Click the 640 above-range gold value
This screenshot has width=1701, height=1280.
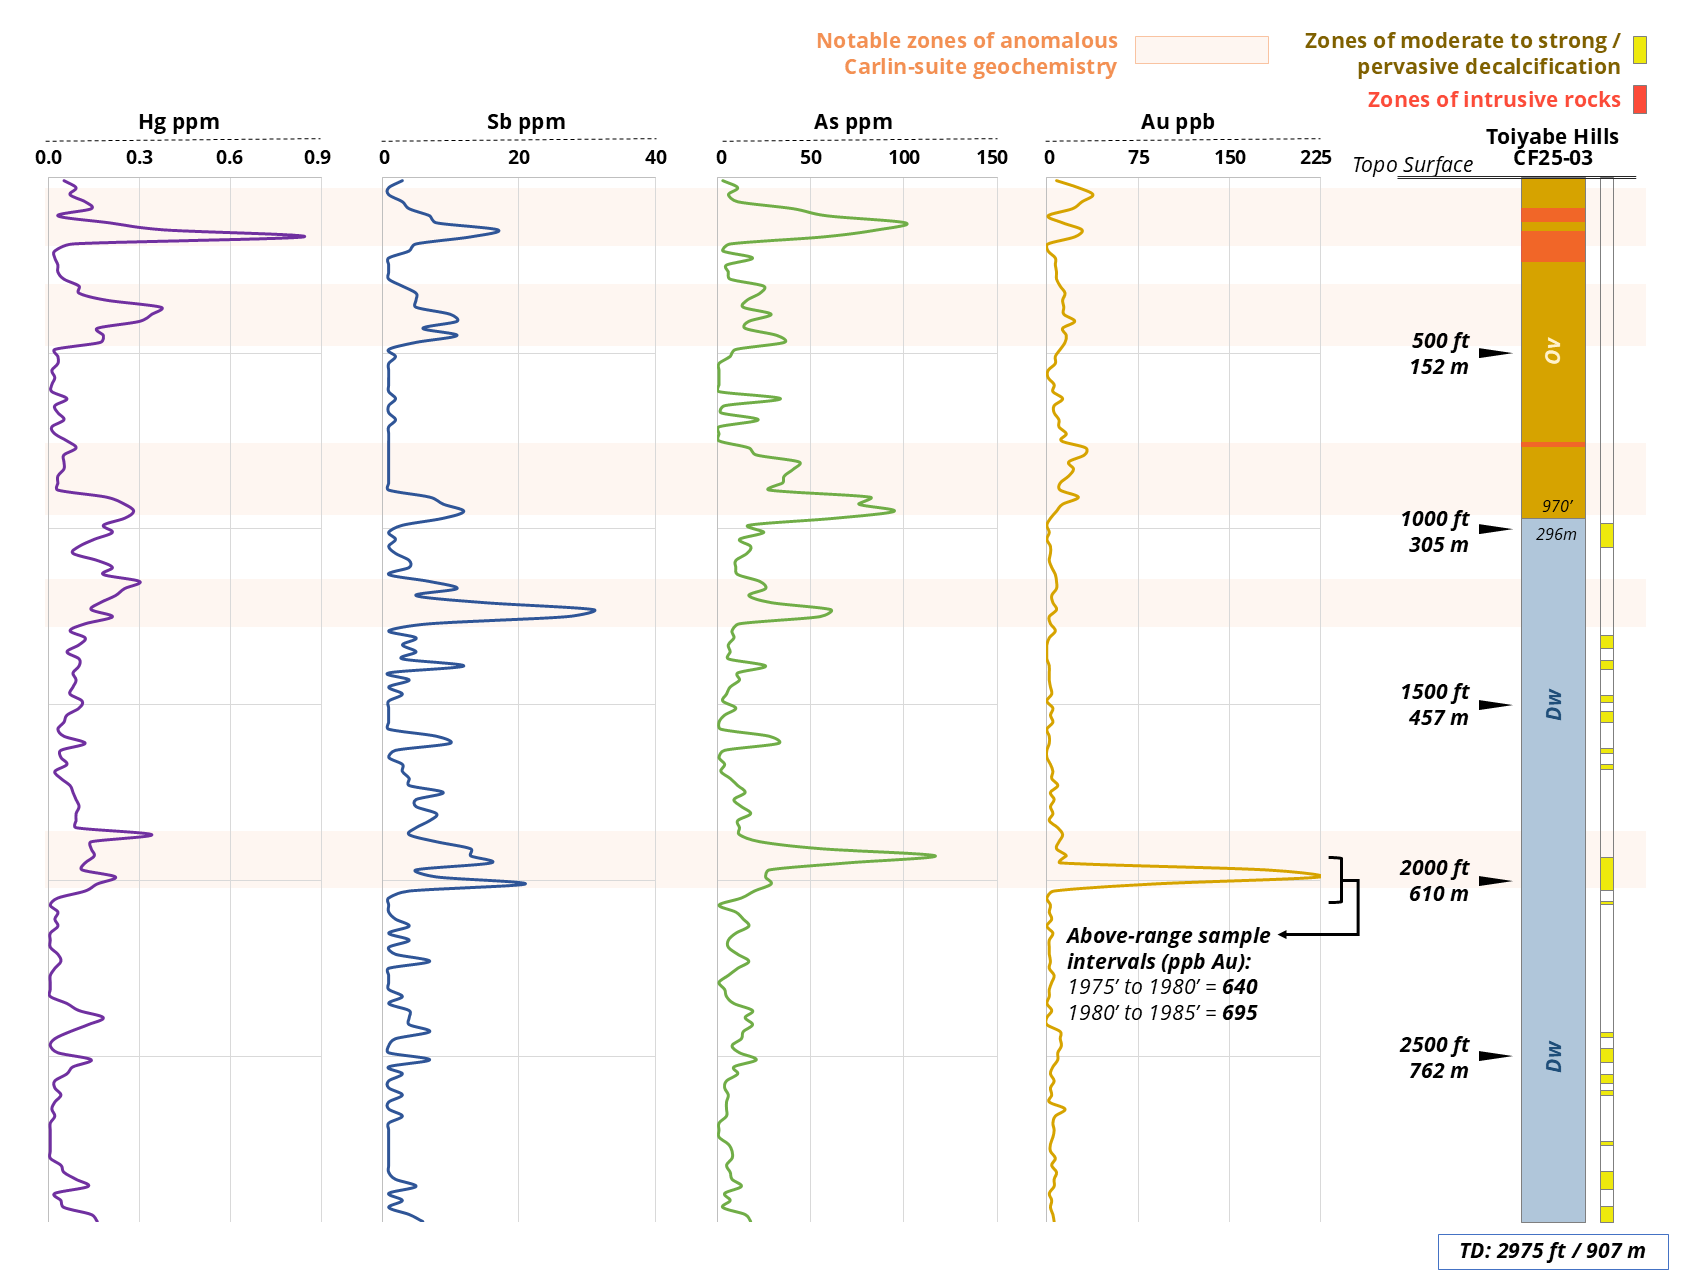tap(1239, 987)
